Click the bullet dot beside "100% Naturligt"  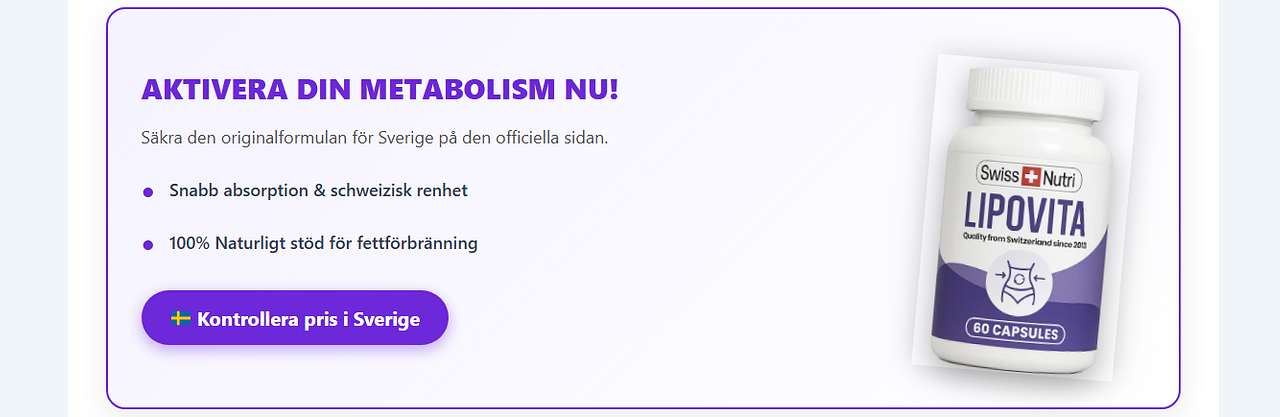coord(148,244)
